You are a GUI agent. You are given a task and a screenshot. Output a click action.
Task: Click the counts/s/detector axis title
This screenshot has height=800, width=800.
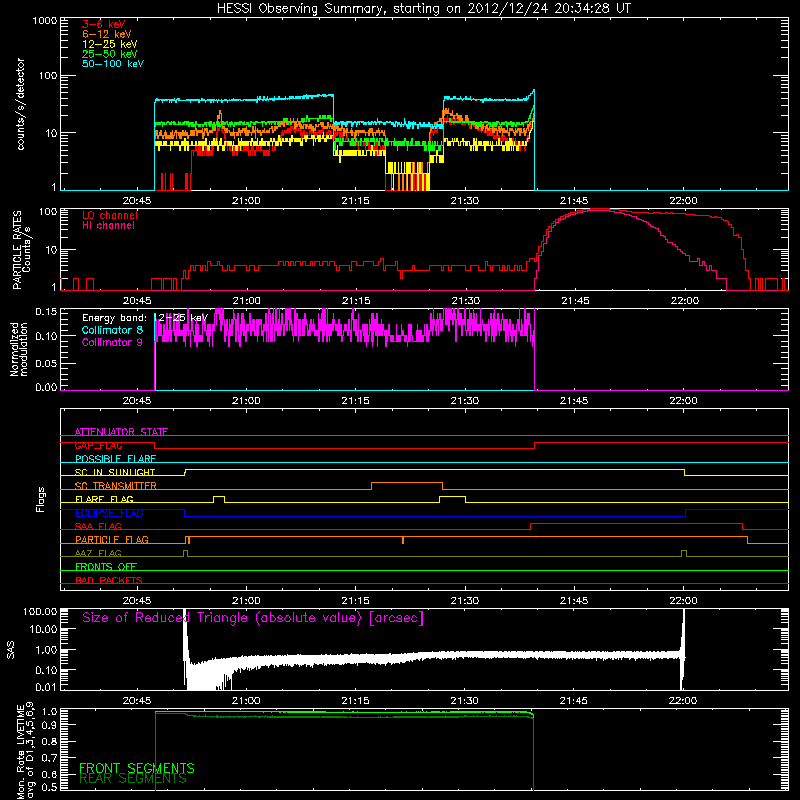(x=20, y=104)
